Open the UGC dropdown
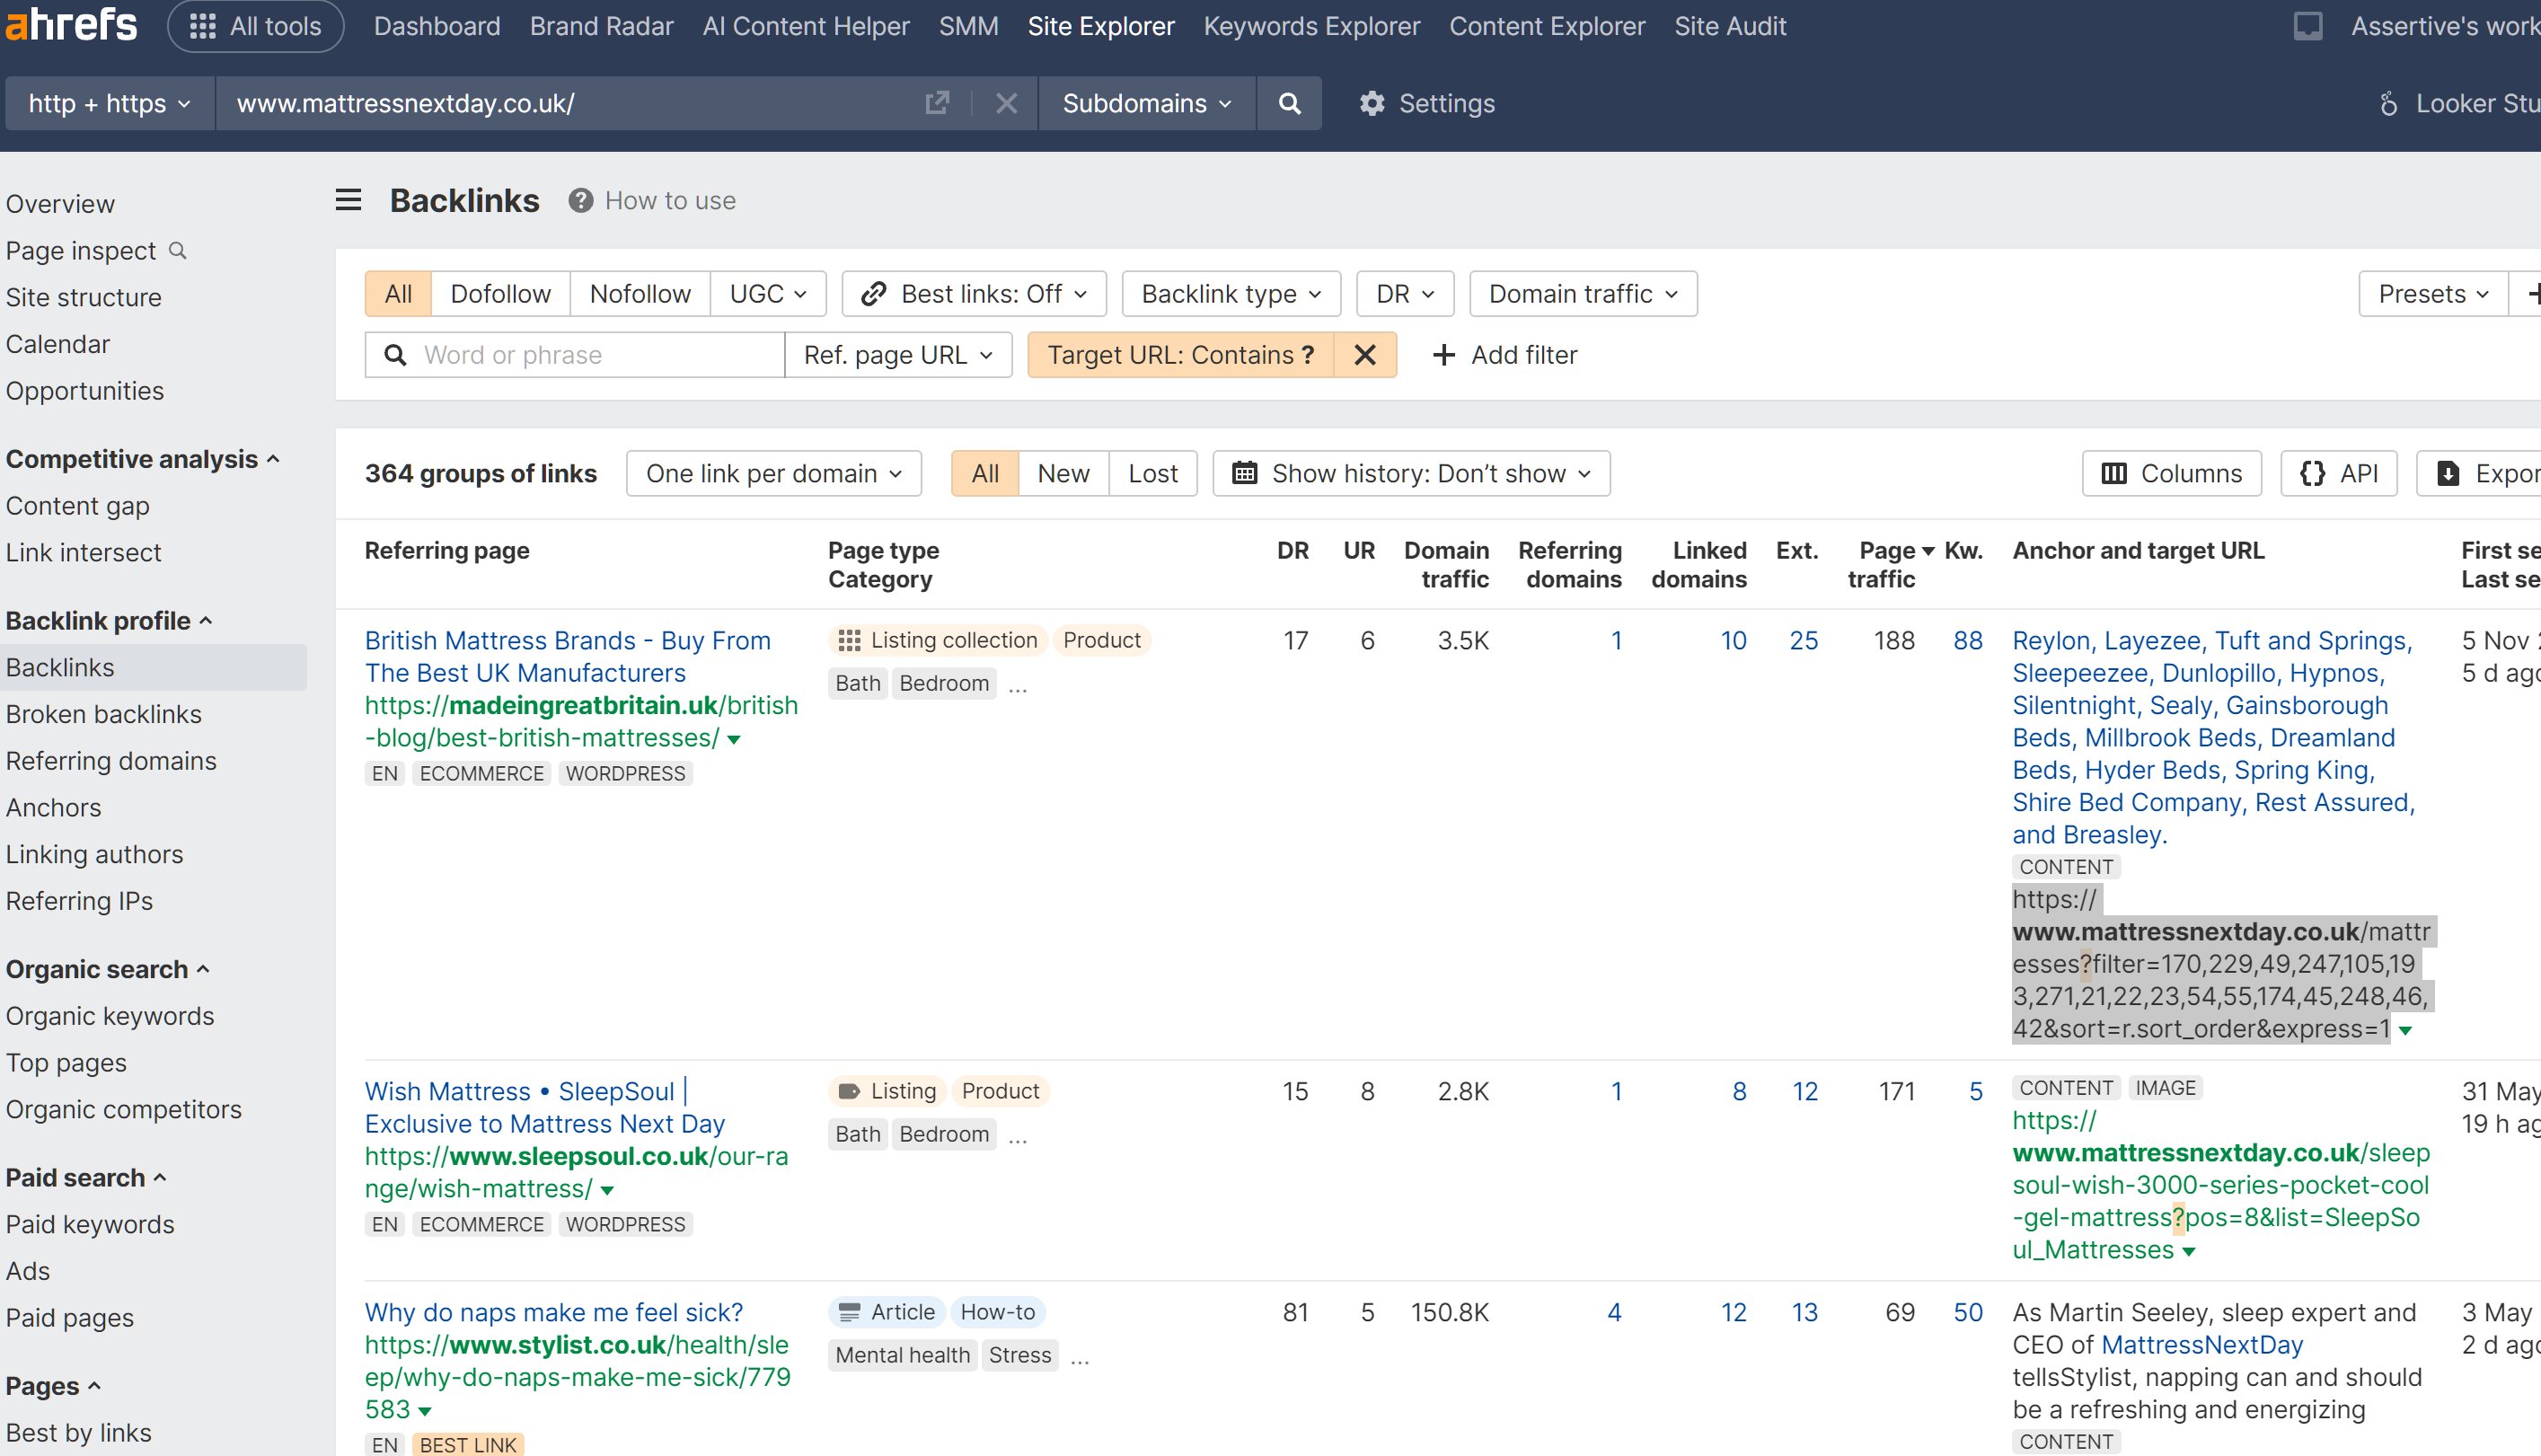The width and height of the screenshot is (2541, 1456). tap(768, 294)
